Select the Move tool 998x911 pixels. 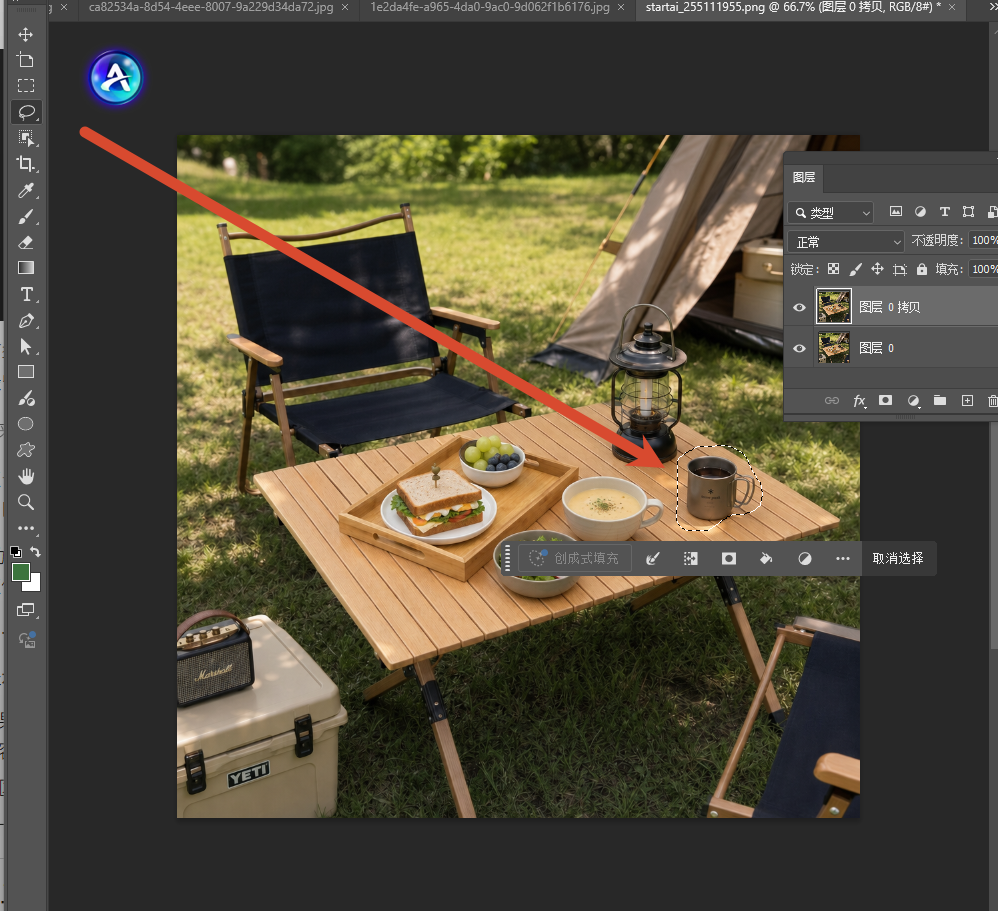point(25,34)
